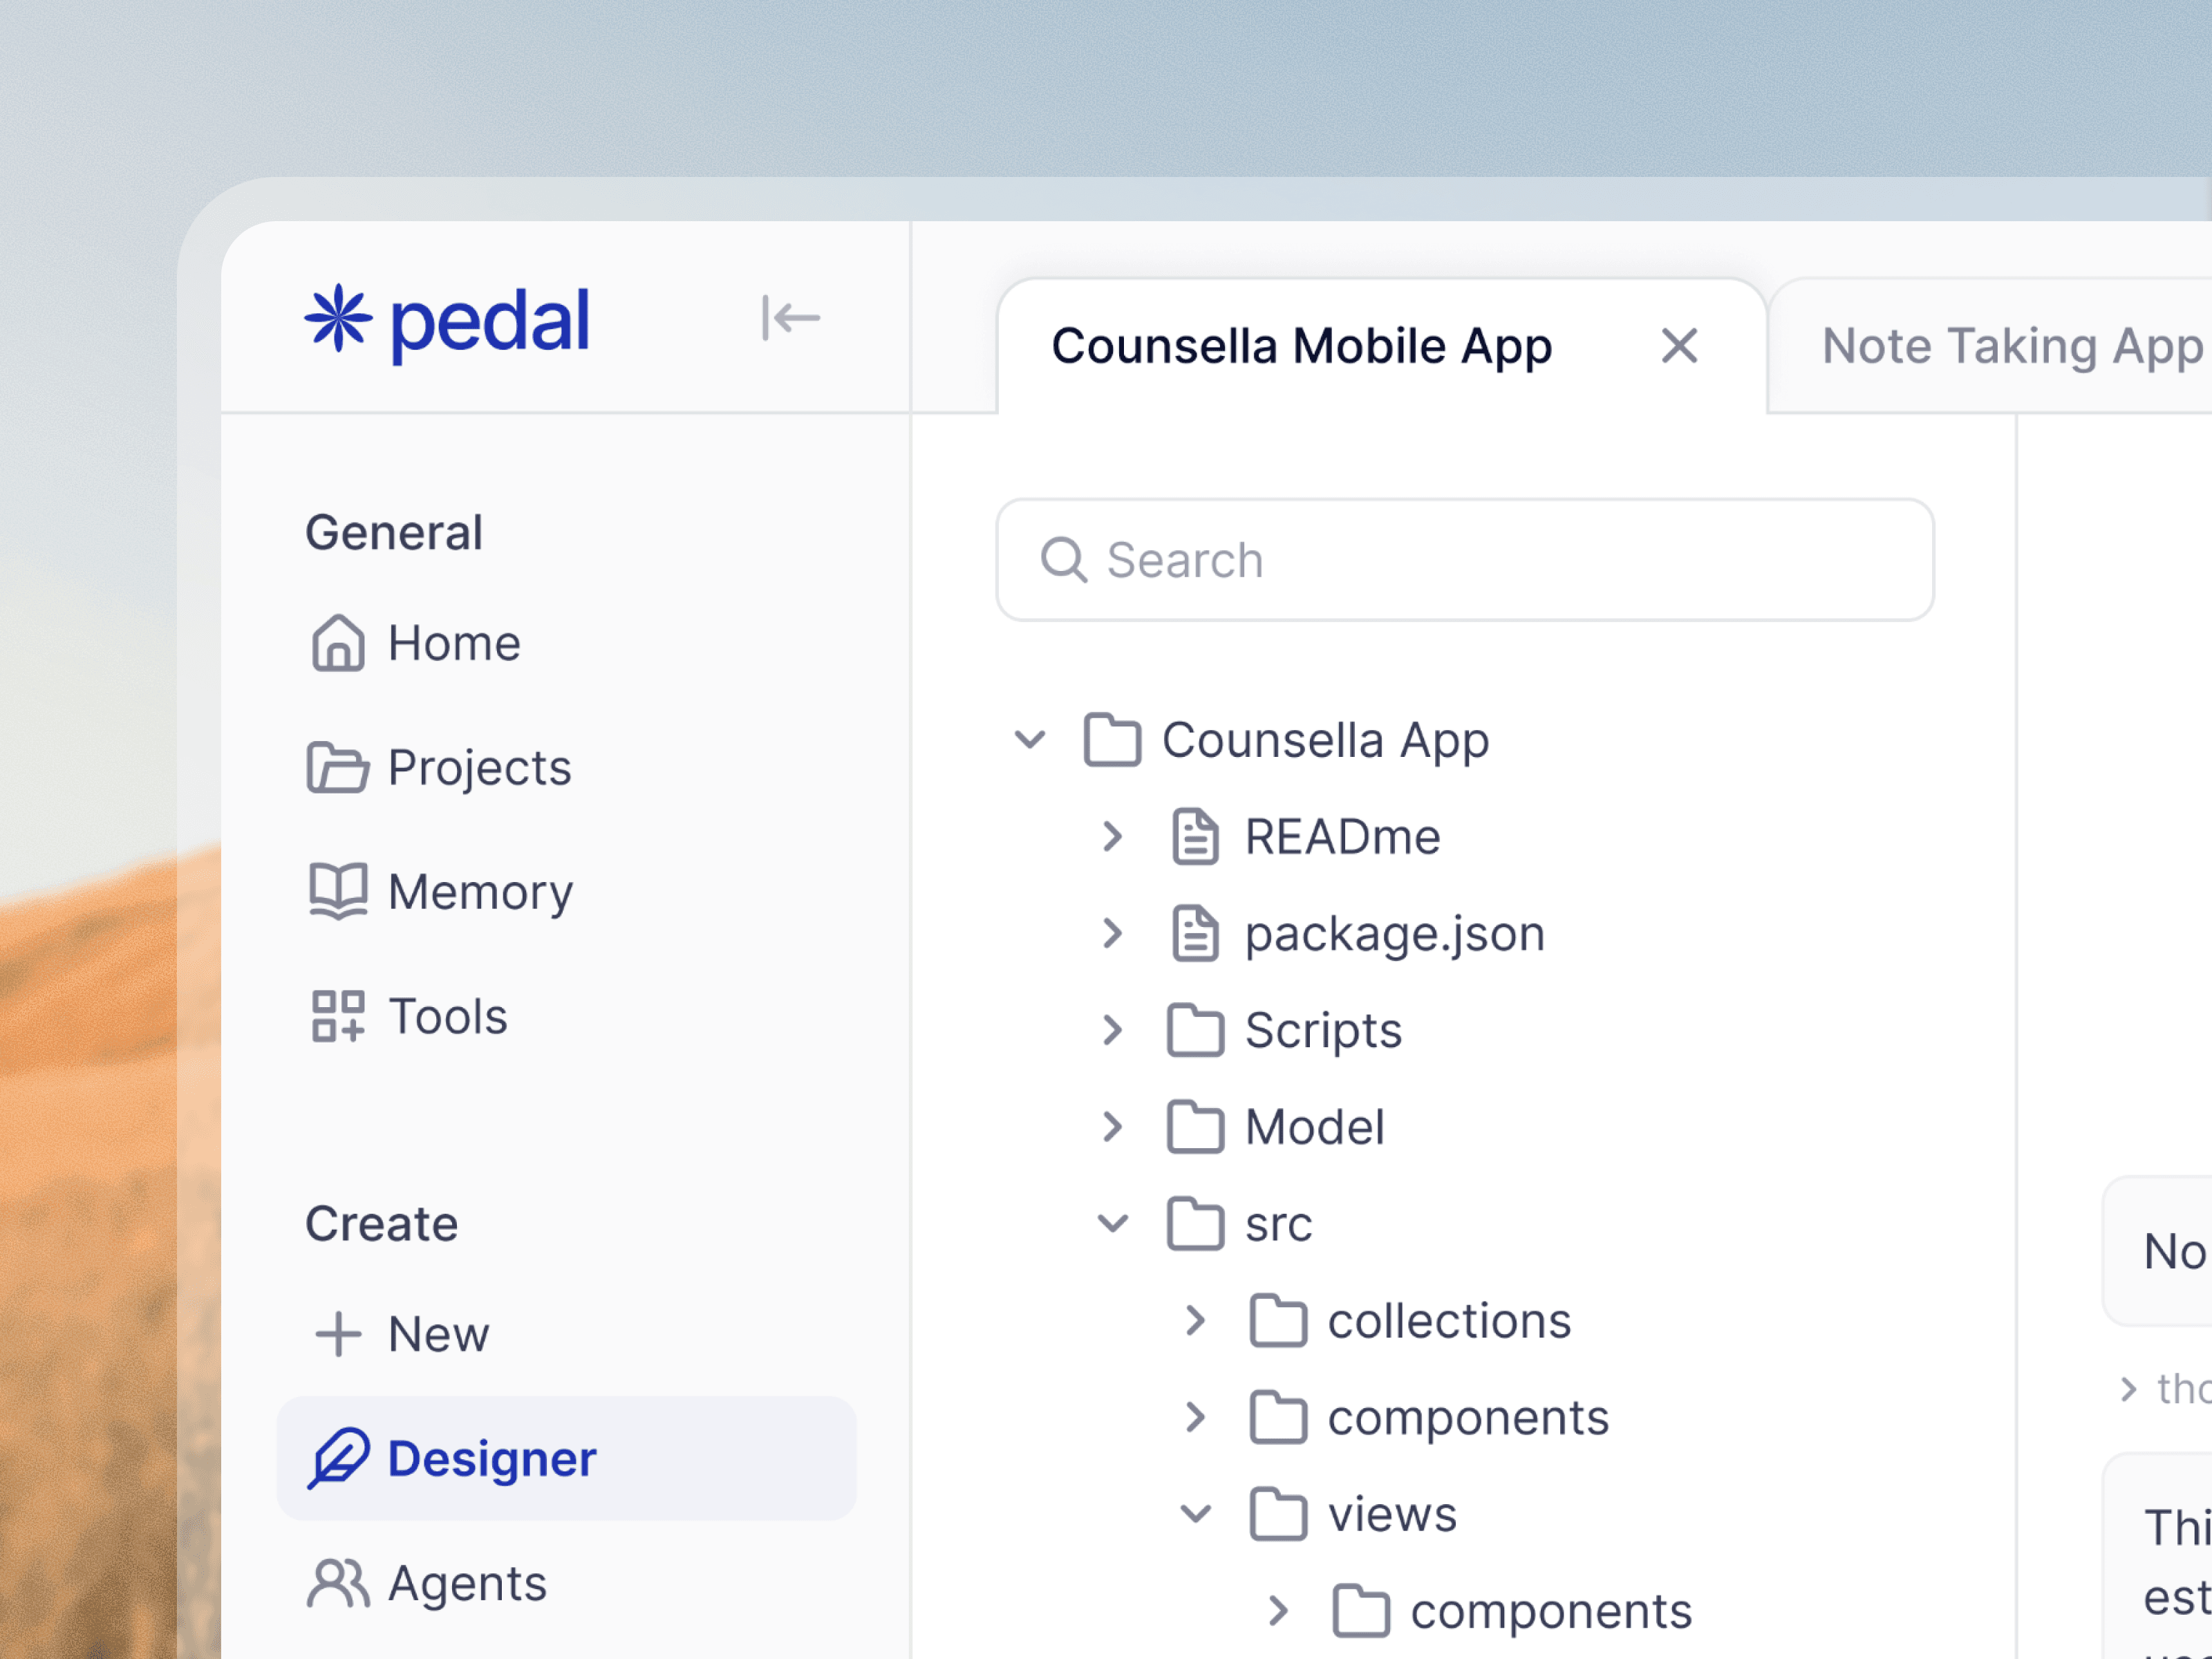Click the pedal logo
Viewport: 2212px width, 1659px height.
click(447, 322)
